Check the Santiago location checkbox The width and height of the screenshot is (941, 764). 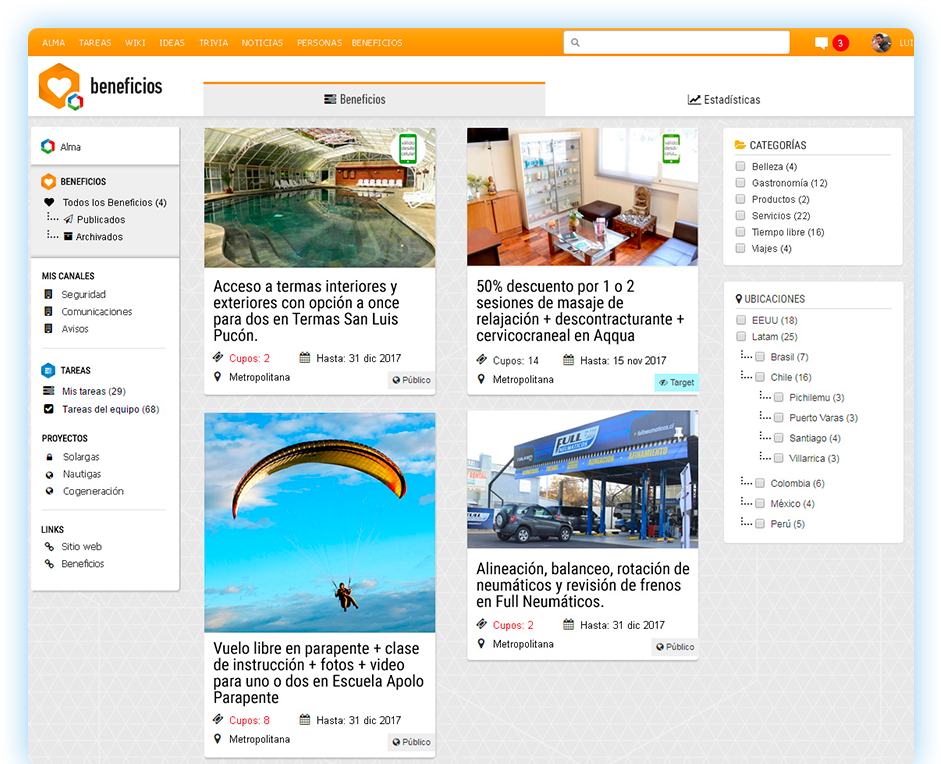[778, 438]
